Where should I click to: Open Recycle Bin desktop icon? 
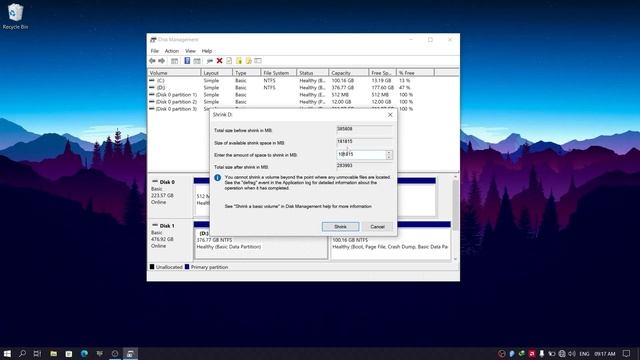16,16
